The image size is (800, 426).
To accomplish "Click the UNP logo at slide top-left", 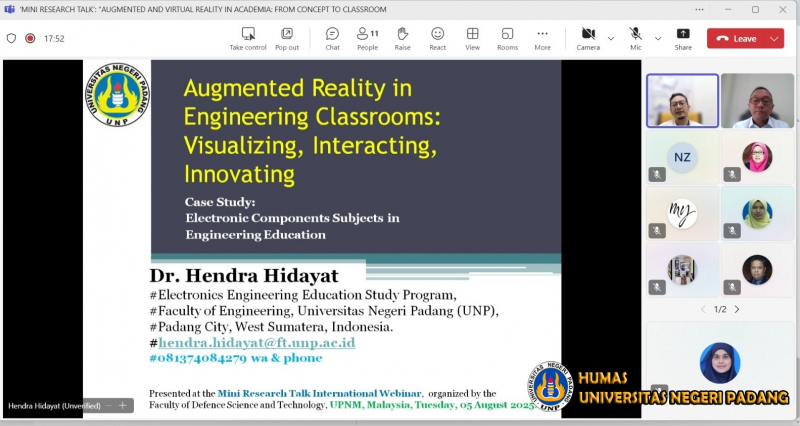I will point(117,95).
